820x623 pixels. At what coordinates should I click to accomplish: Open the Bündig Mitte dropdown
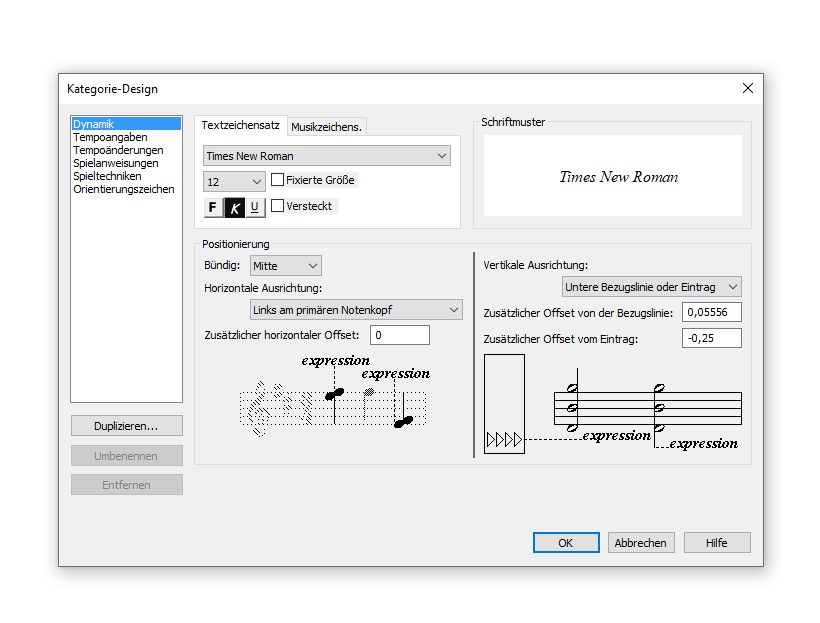point(286,266)
